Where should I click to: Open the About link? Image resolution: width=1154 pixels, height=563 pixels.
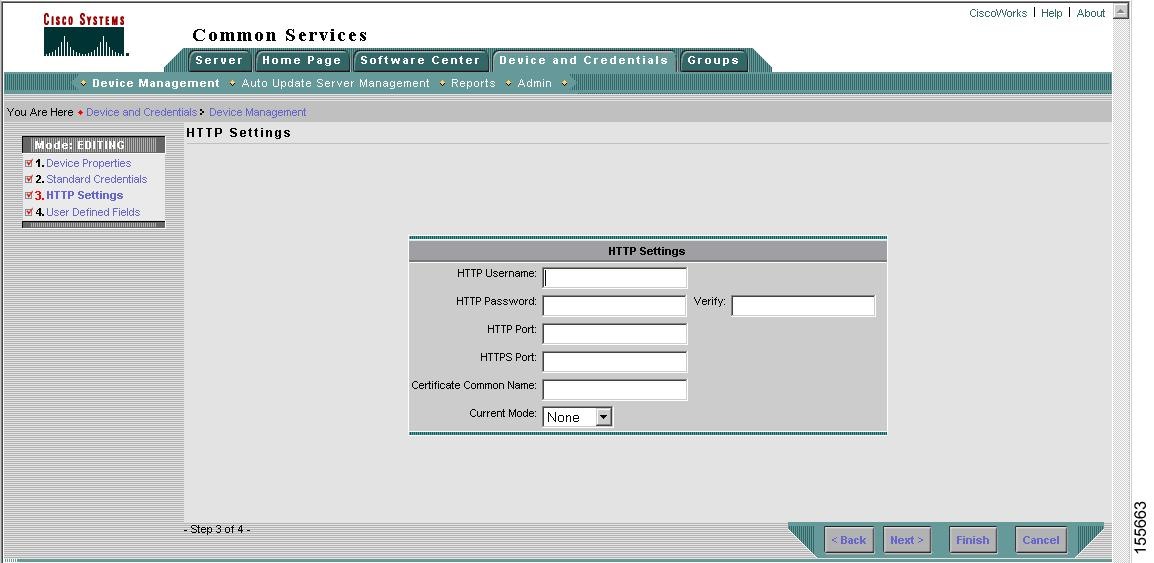pos(1091,13)
